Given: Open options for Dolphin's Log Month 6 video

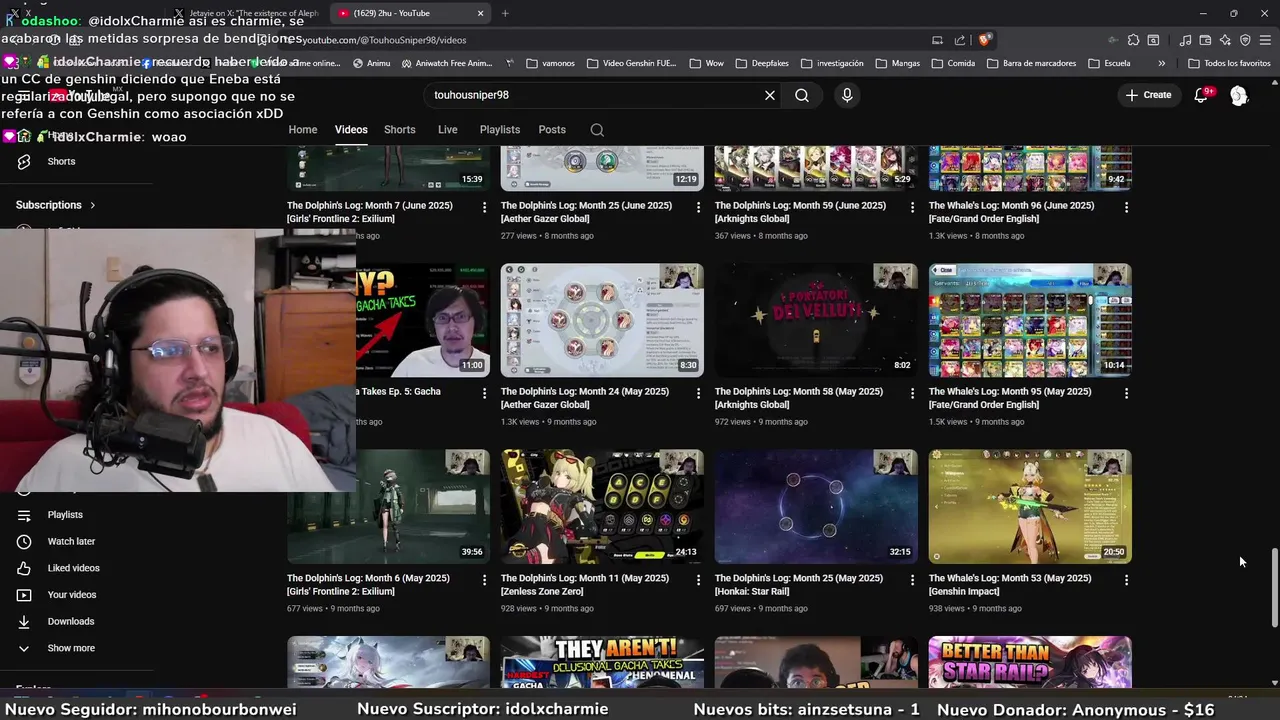Looking at the screenshot, I should coord(485,580).
